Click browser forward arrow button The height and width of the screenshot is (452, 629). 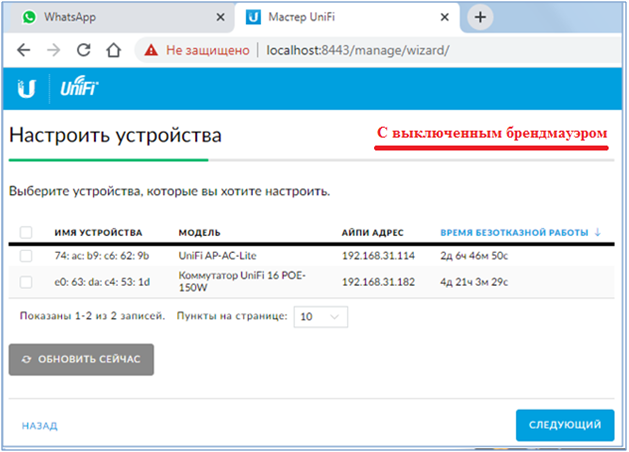click(x=54, y=49)
